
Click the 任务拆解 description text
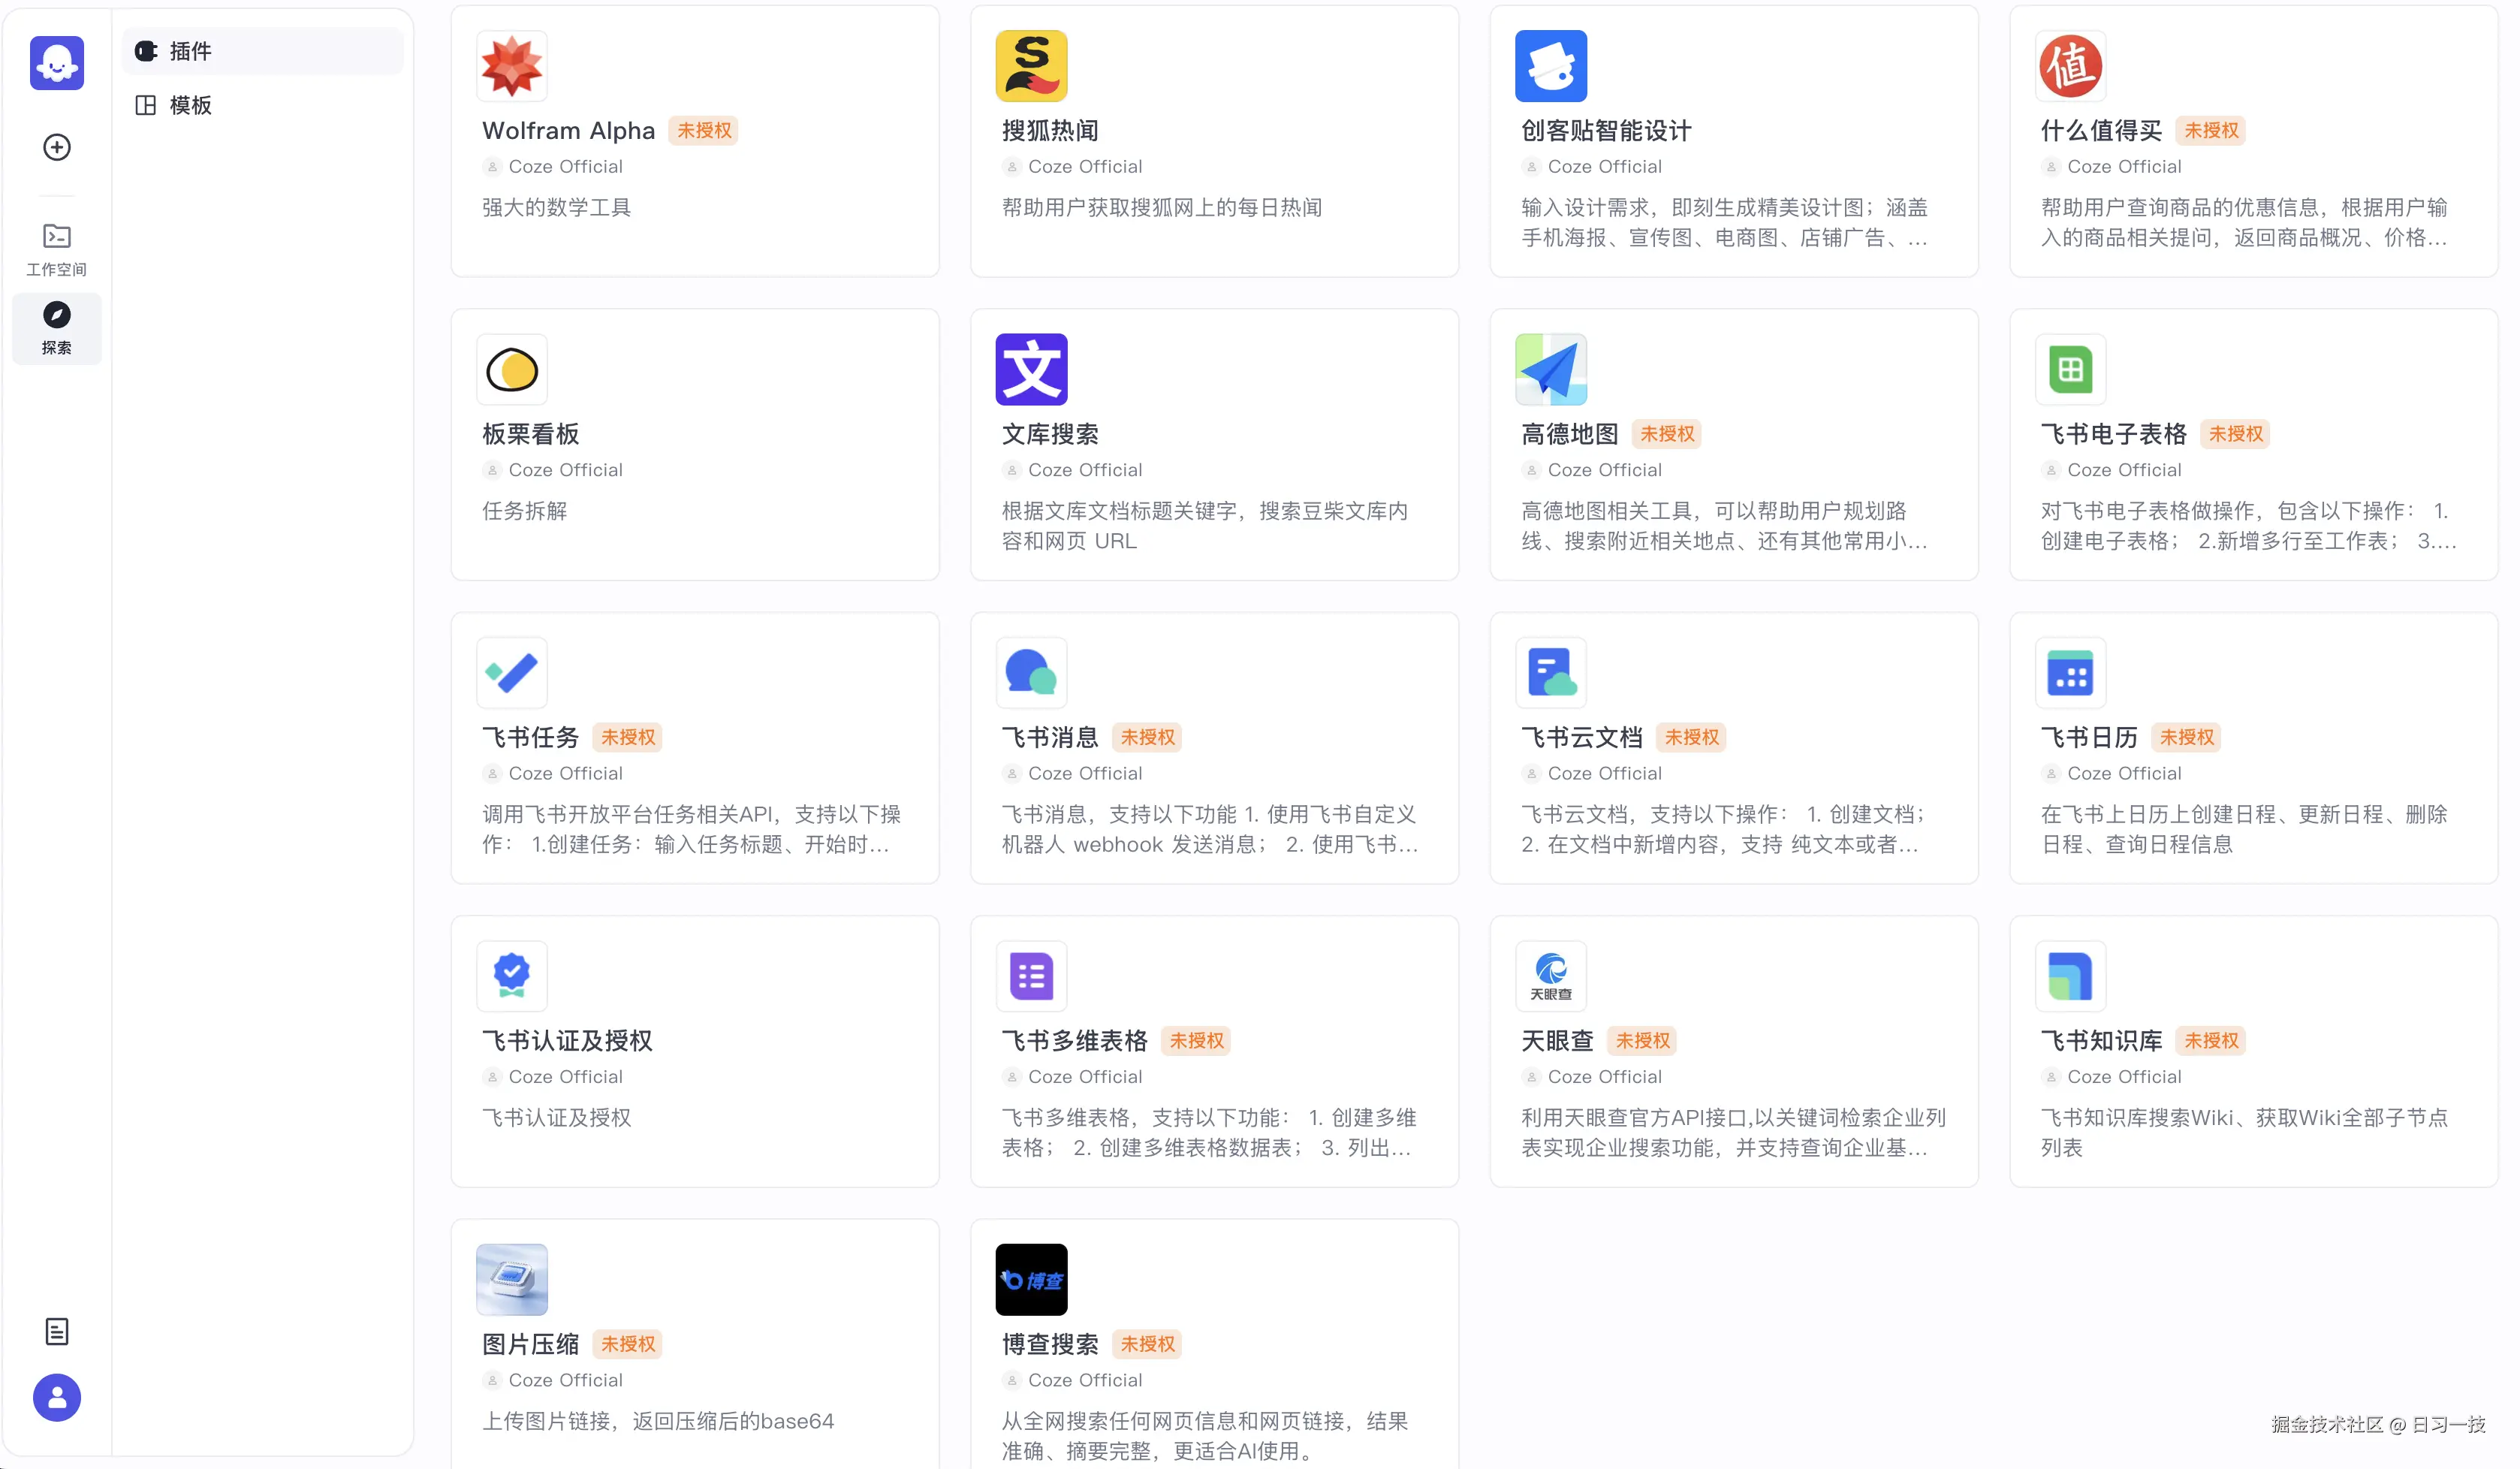click(x=525, y=511)
